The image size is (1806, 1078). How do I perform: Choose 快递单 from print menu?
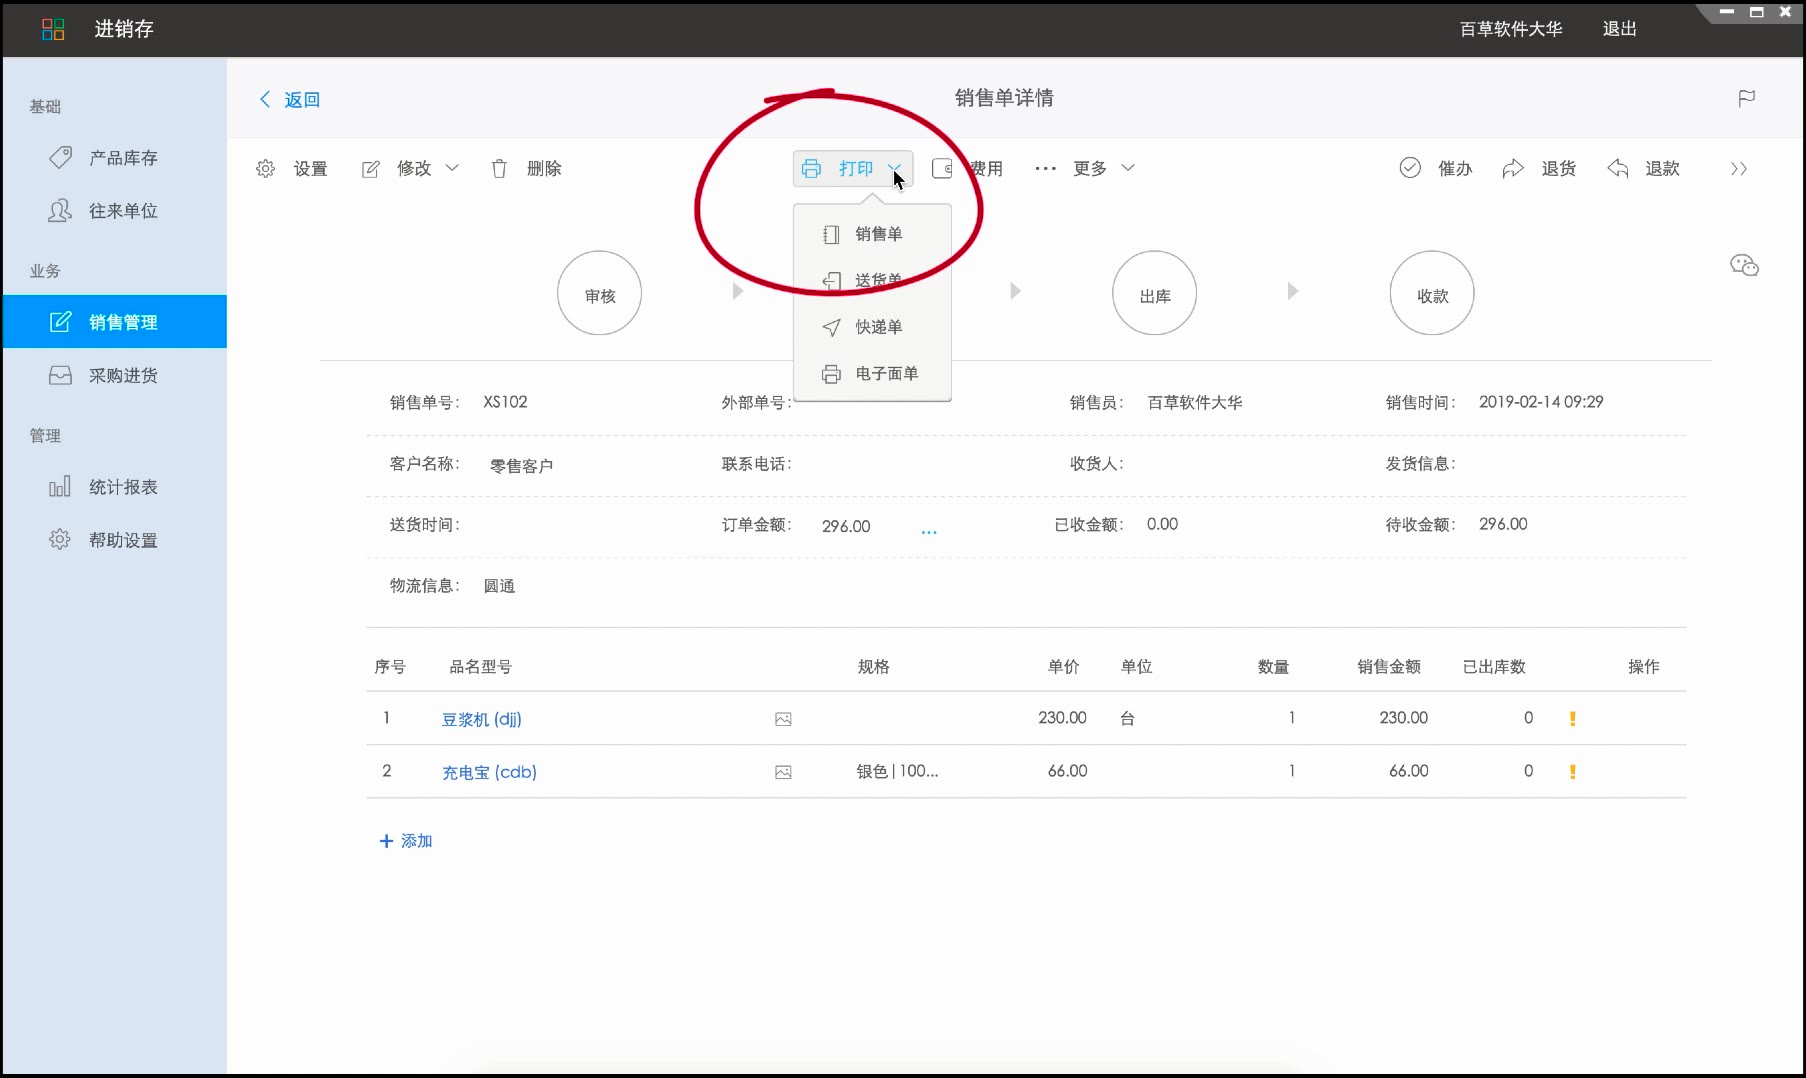coord(872,327)
